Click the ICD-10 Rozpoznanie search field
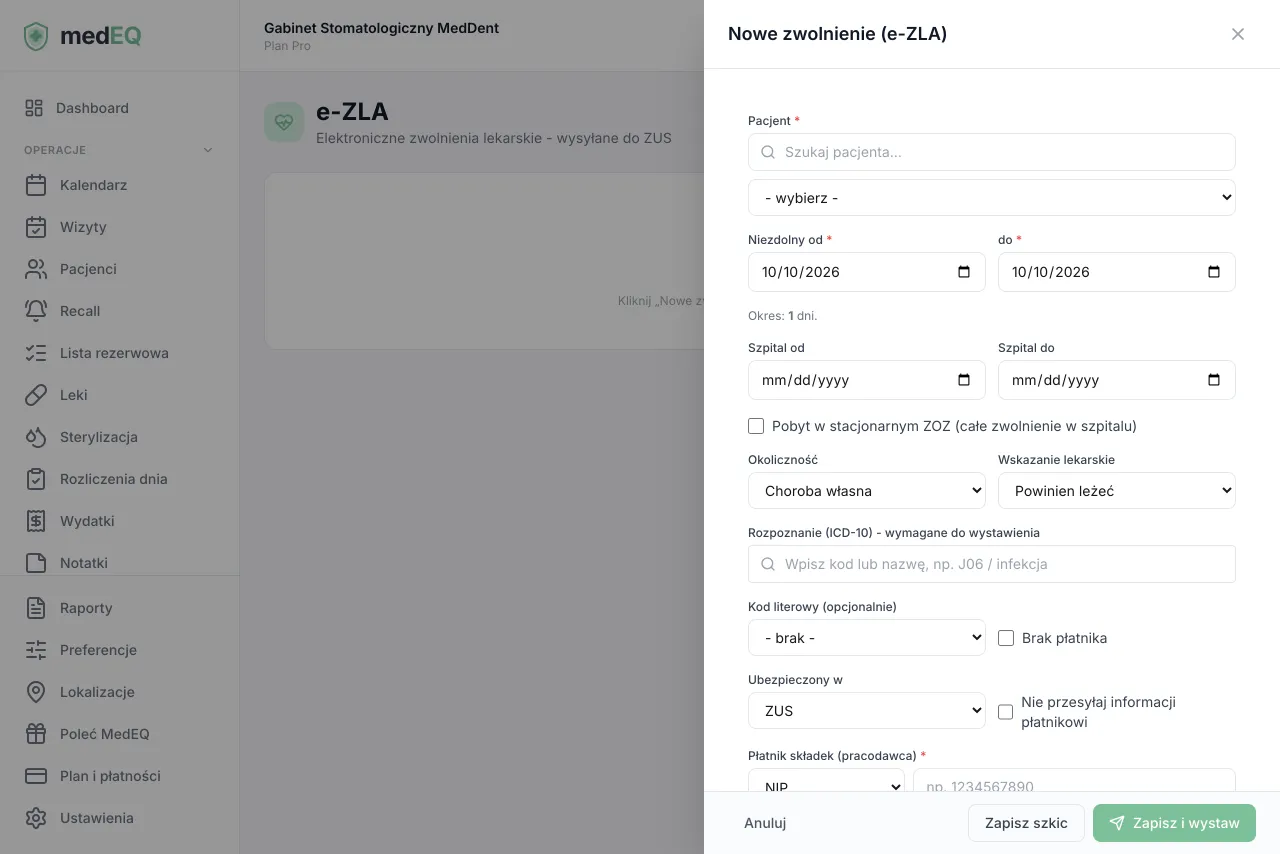The height and width of the screenshot is (854, 1280). [992, 564]
